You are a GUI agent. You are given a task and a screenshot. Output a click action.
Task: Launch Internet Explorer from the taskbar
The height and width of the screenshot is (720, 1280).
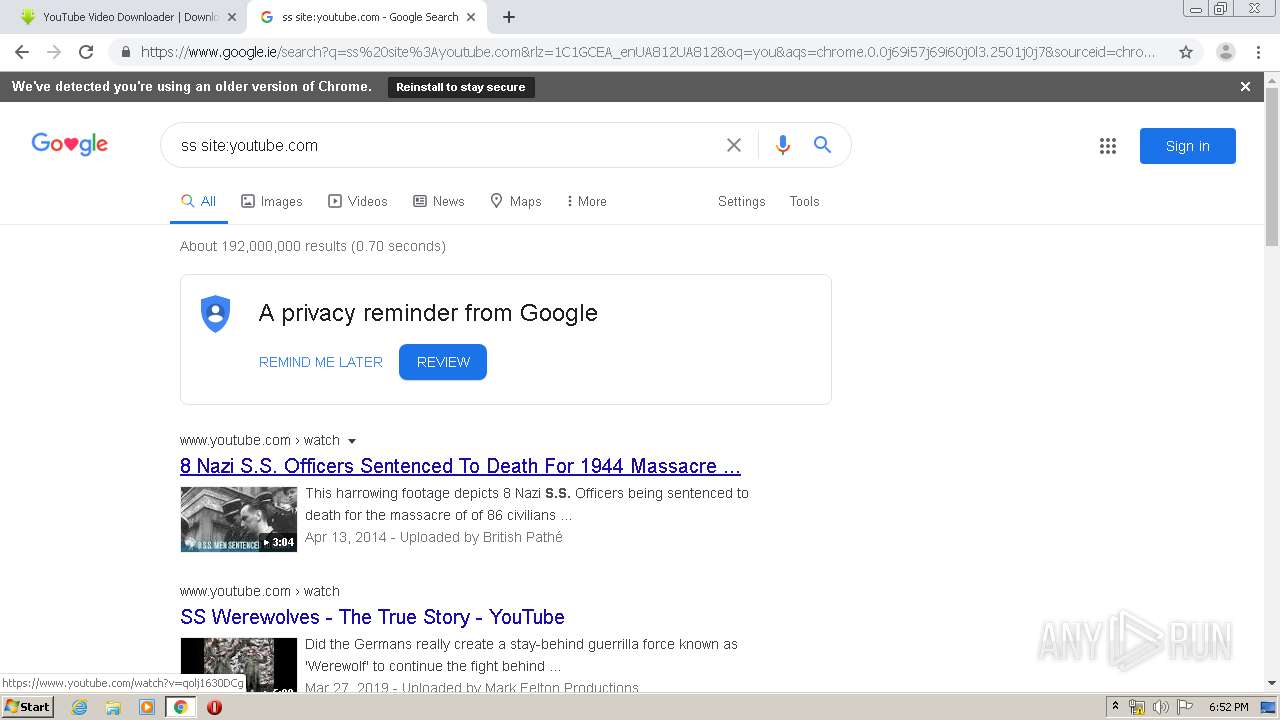coord(80,707)
